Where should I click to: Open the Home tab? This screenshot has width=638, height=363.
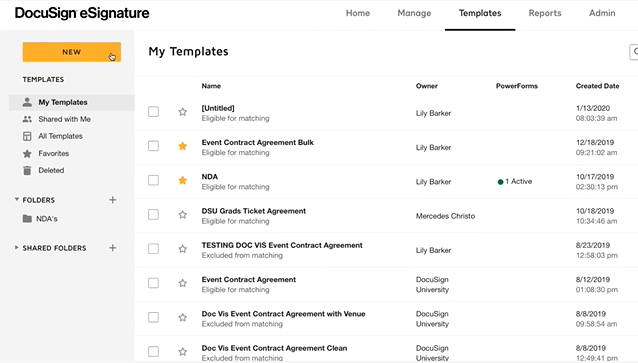pos(358,13)
